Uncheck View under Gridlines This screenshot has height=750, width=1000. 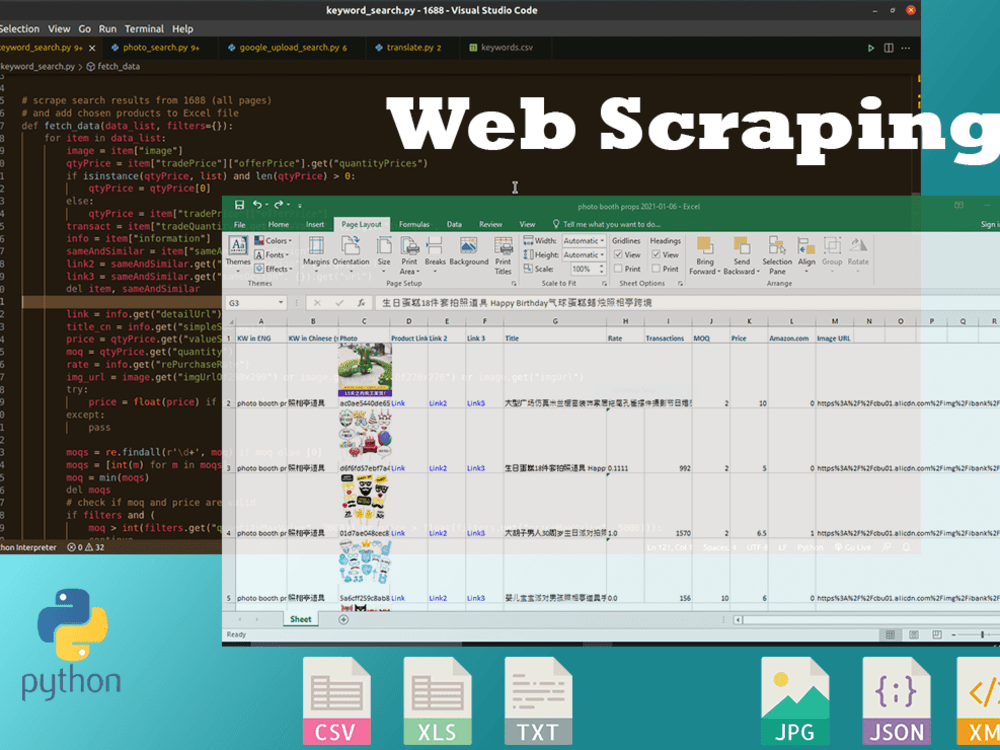pos(618,253)
